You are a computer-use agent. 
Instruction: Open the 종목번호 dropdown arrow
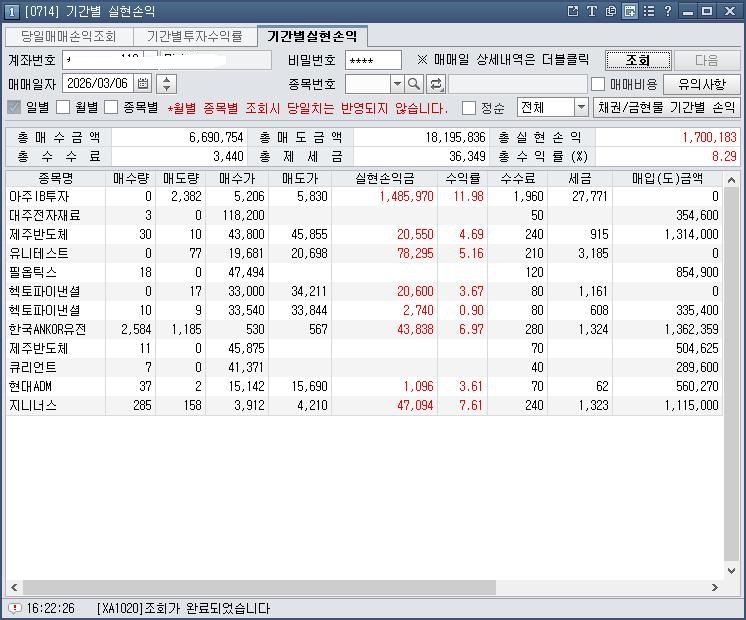[x=397, y=84]
